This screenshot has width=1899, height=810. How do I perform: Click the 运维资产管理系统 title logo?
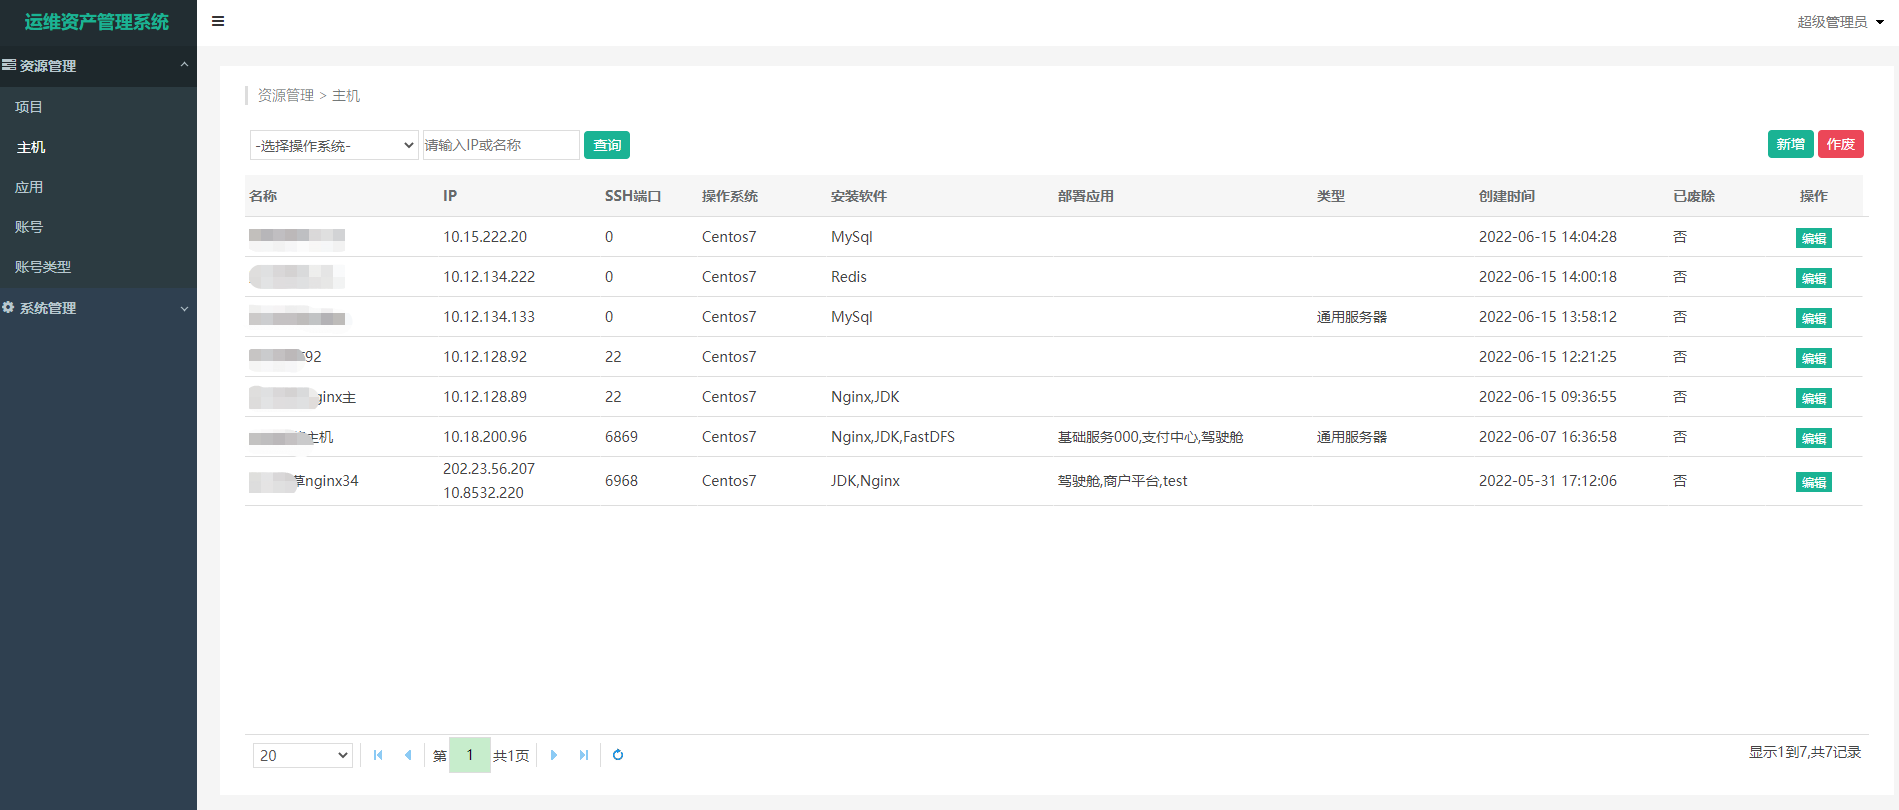coord(97,22)
